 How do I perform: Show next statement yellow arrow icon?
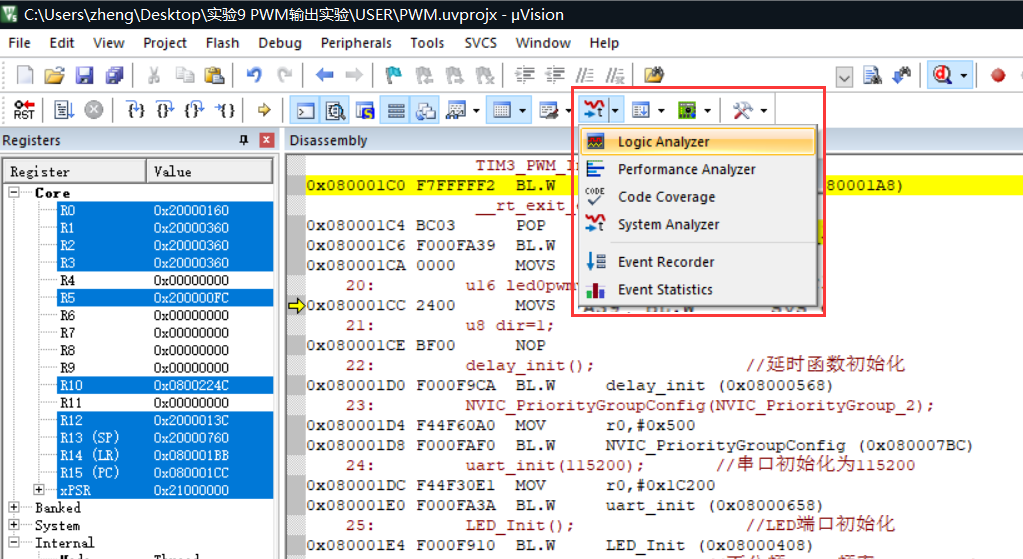pyautogui.click(x=264, y=110)
